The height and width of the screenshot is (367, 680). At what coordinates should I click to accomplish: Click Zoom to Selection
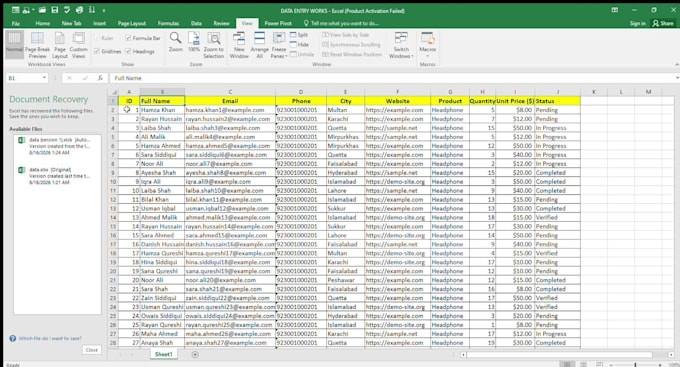(213, 46)
